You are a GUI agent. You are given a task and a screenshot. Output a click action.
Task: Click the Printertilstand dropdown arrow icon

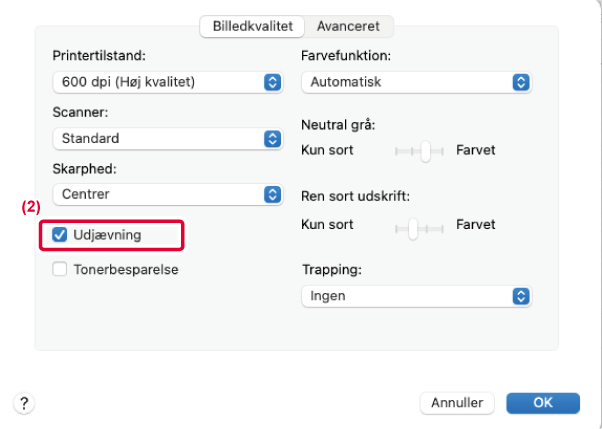tap(272, 82)
